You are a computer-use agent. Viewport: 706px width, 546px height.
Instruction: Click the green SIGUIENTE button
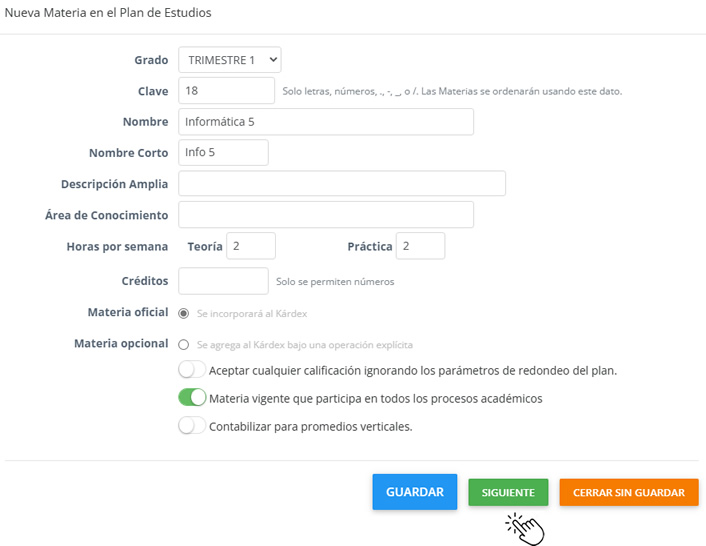[508, 492]
